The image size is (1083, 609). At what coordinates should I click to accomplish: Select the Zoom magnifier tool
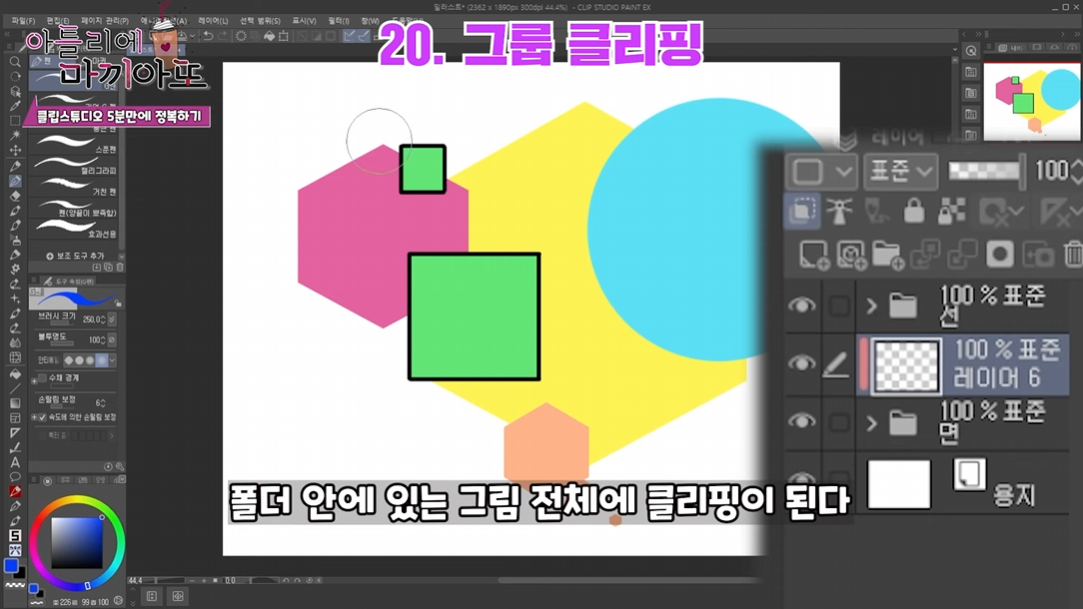pyautogui.click(x=15, y=61)
